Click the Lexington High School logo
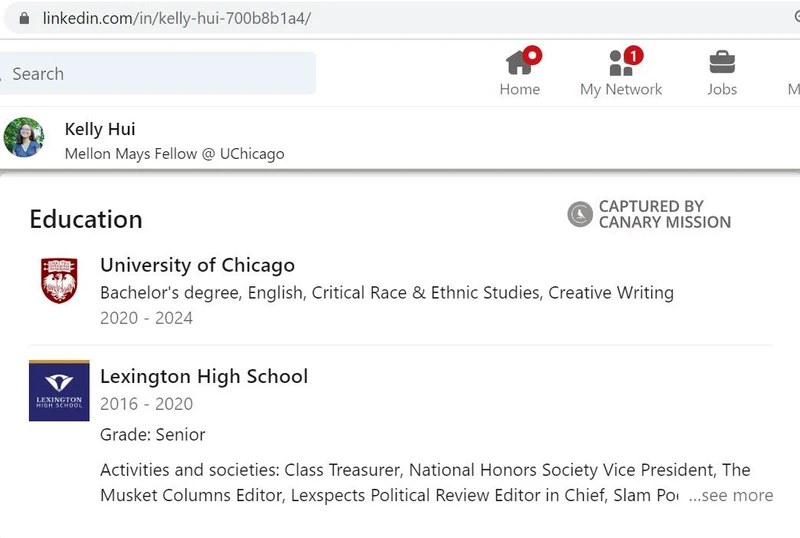This screenshot has width=800, height=538. click(59, 390)
